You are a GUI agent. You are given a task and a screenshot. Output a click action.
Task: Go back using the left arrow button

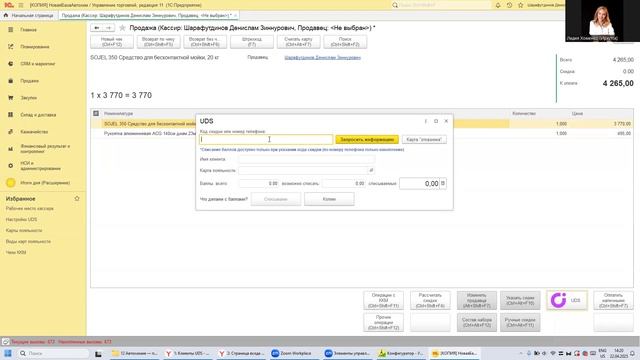(97, 28)
